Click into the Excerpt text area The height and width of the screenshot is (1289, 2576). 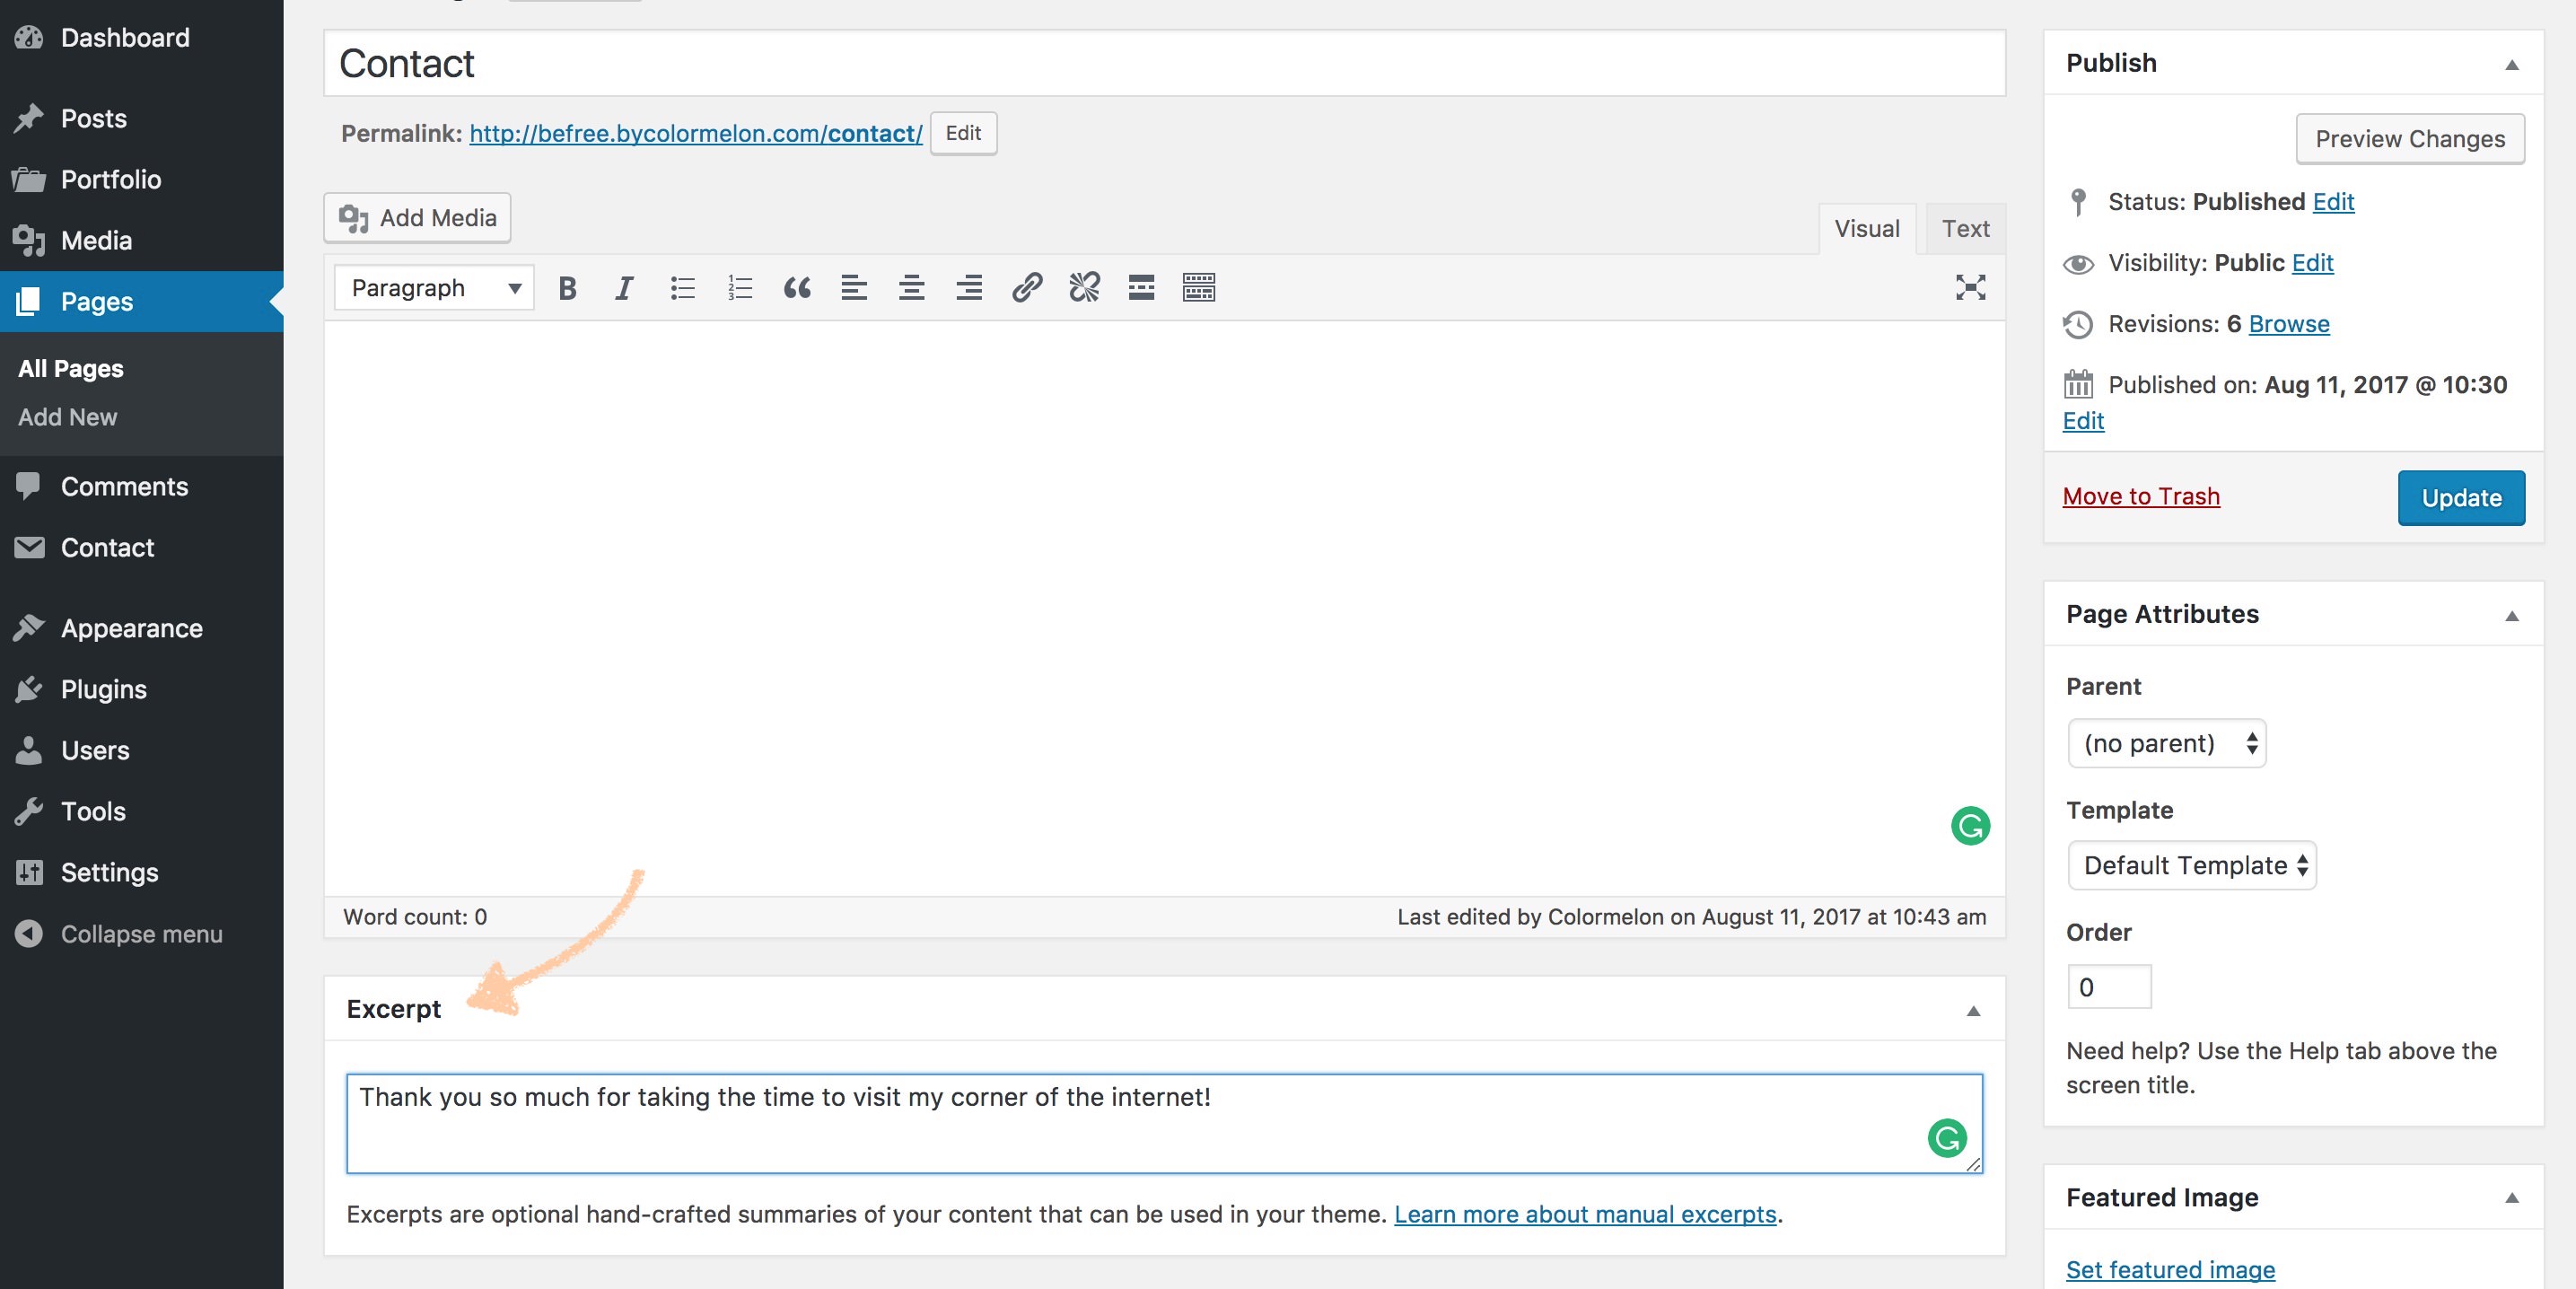(x=1164, y=1124)
